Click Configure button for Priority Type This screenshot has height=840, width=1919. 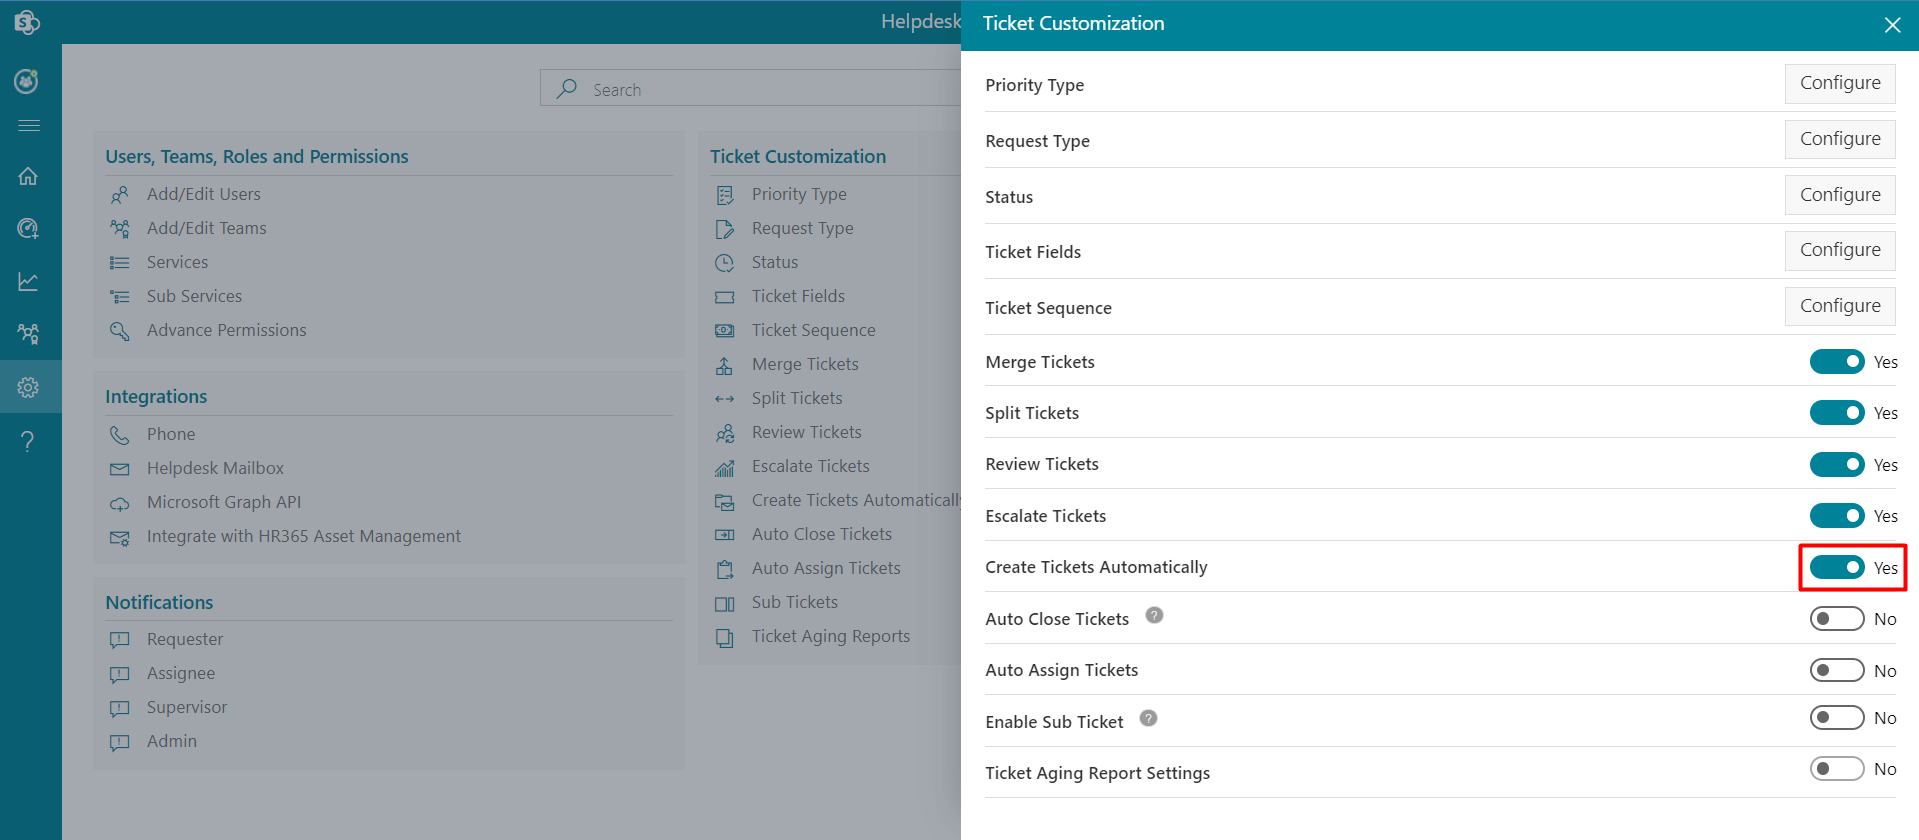click(1839, 83)
